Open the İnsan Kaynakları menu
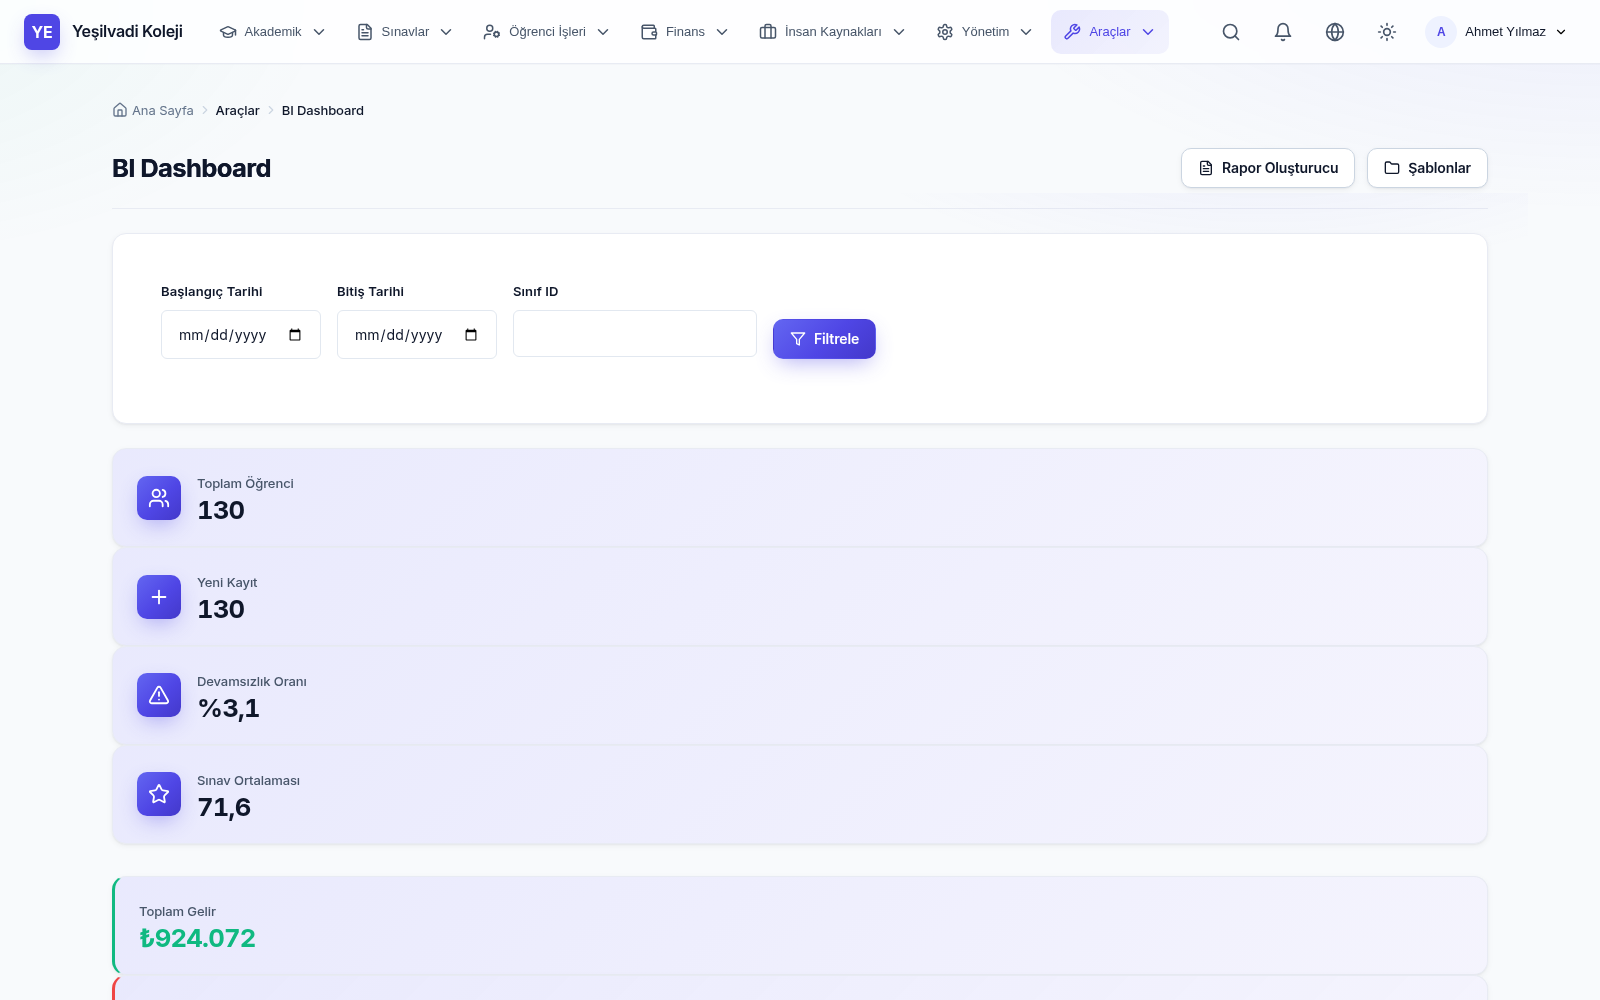Image resolution: width=1600 pixels, height=1000 pixels. coord(833,32)
